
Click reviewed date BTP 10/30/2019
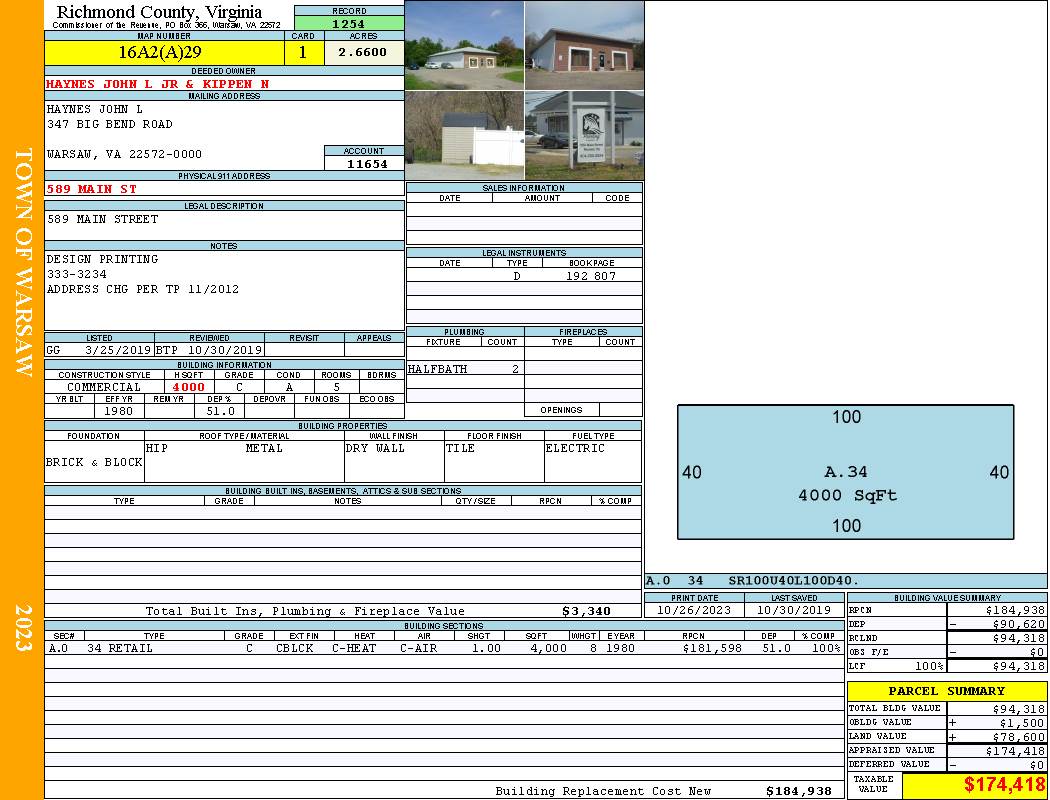point(210,350)
